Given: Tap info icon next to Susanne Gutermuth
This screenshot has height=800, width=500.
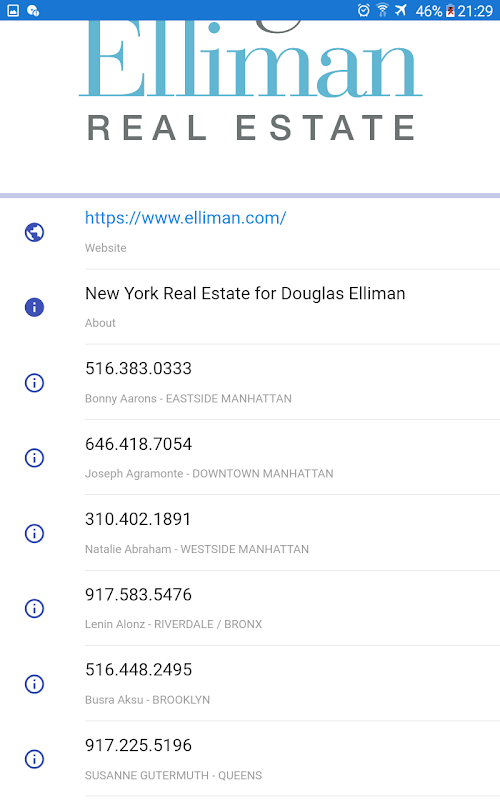Looking at the screenshot, I should 34,759.
